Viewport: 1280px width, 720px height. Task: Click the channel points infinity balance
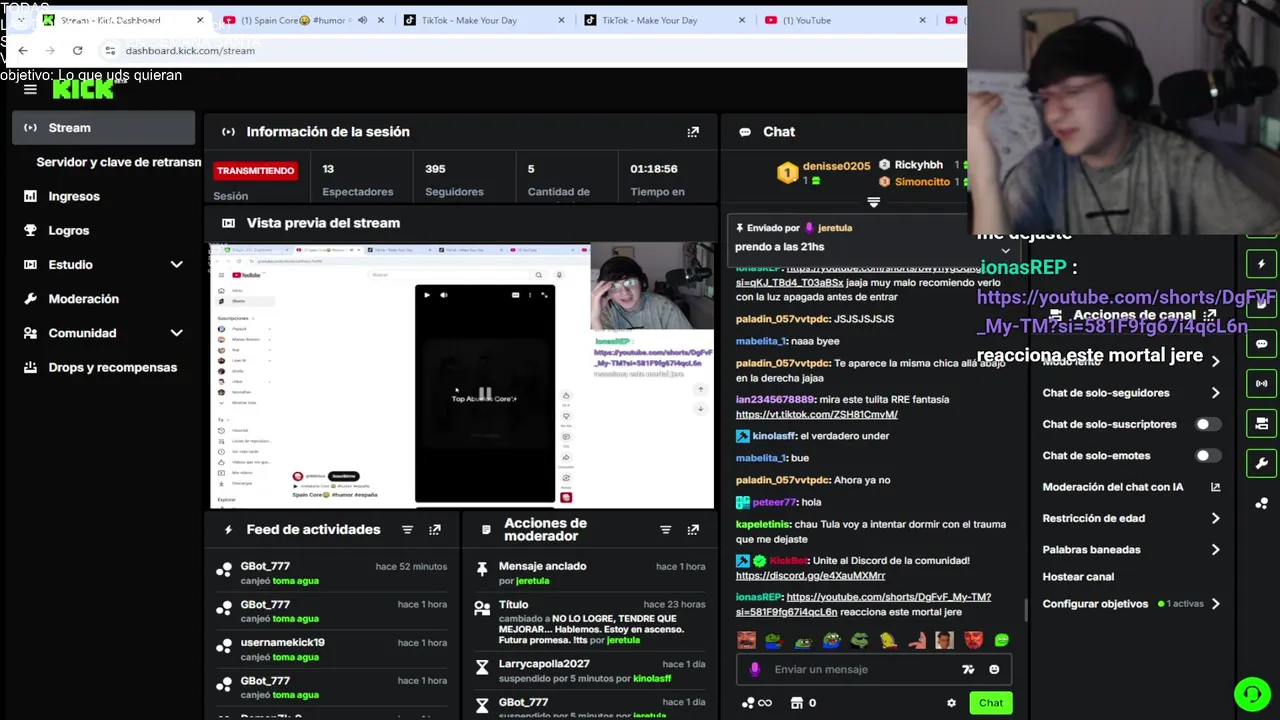[x=757, y=703]
